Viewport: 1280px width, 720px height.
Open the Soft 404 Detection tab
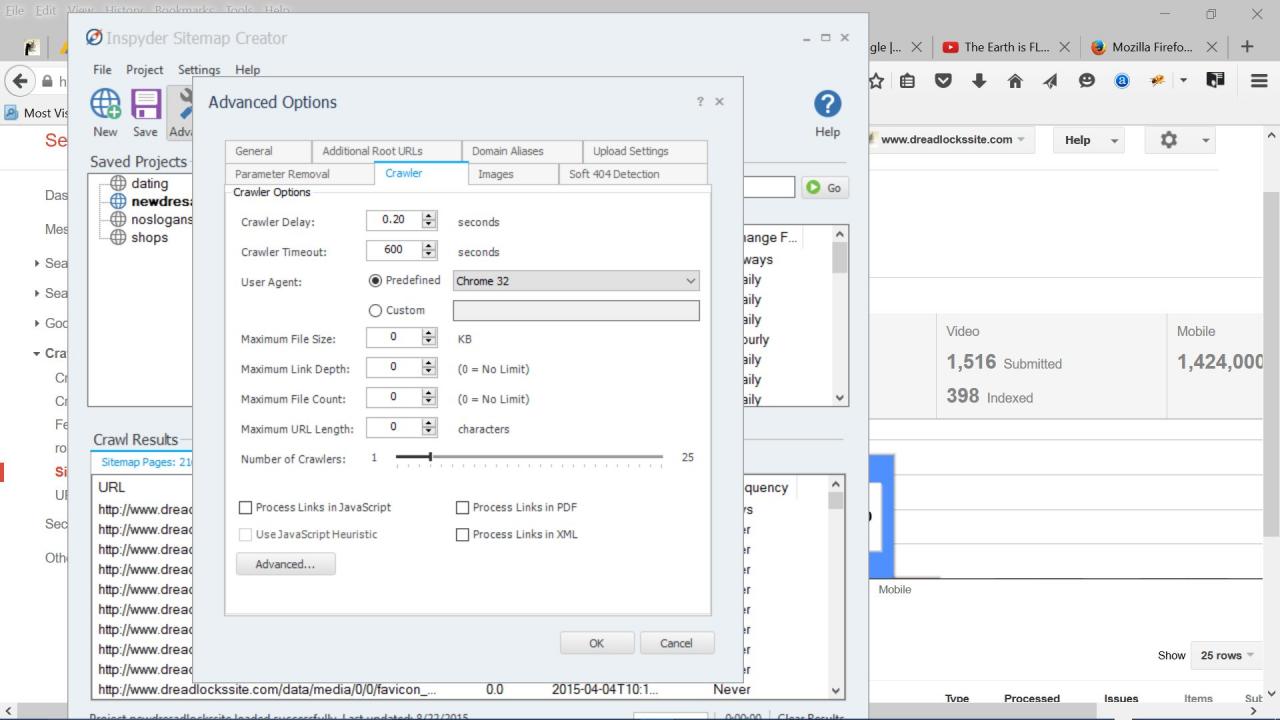[x=614, y=174]
